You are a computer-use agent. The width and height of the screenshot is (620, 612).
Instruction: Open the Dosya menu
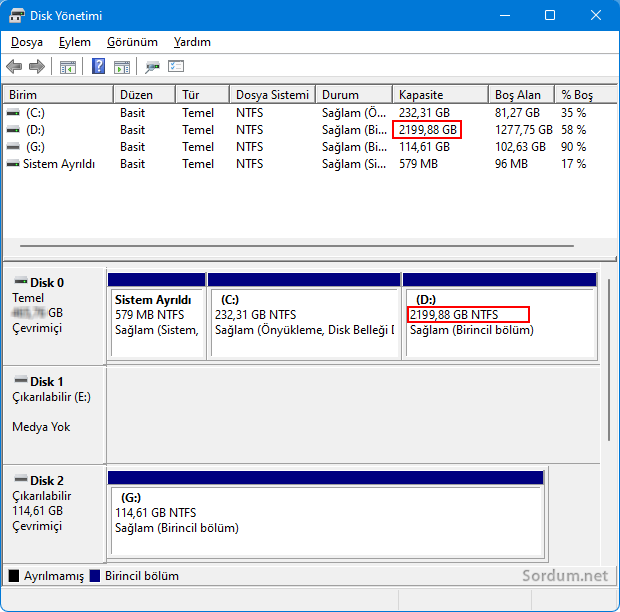(x=27, y=42)
